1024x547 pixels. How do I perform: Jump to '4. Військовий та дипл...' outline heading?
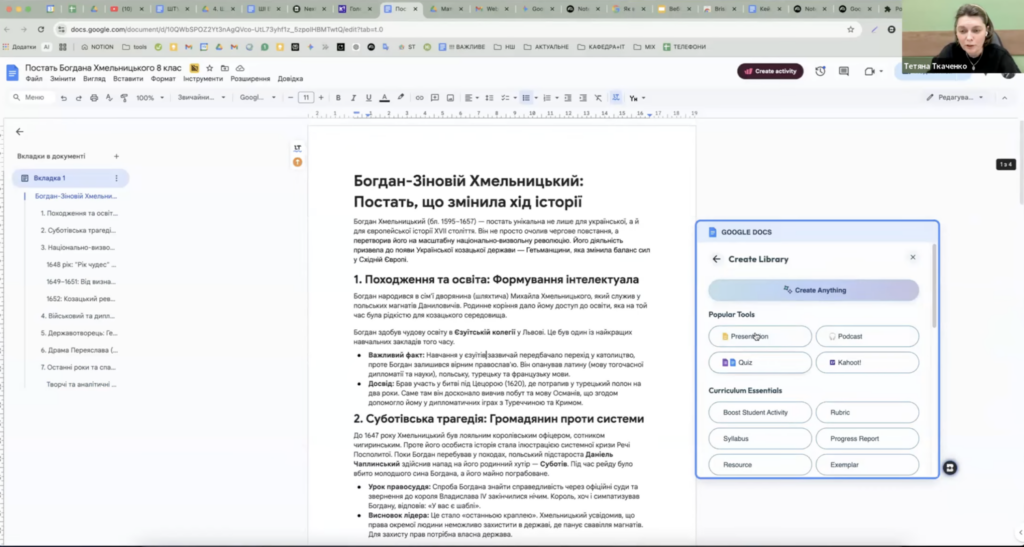78,316
